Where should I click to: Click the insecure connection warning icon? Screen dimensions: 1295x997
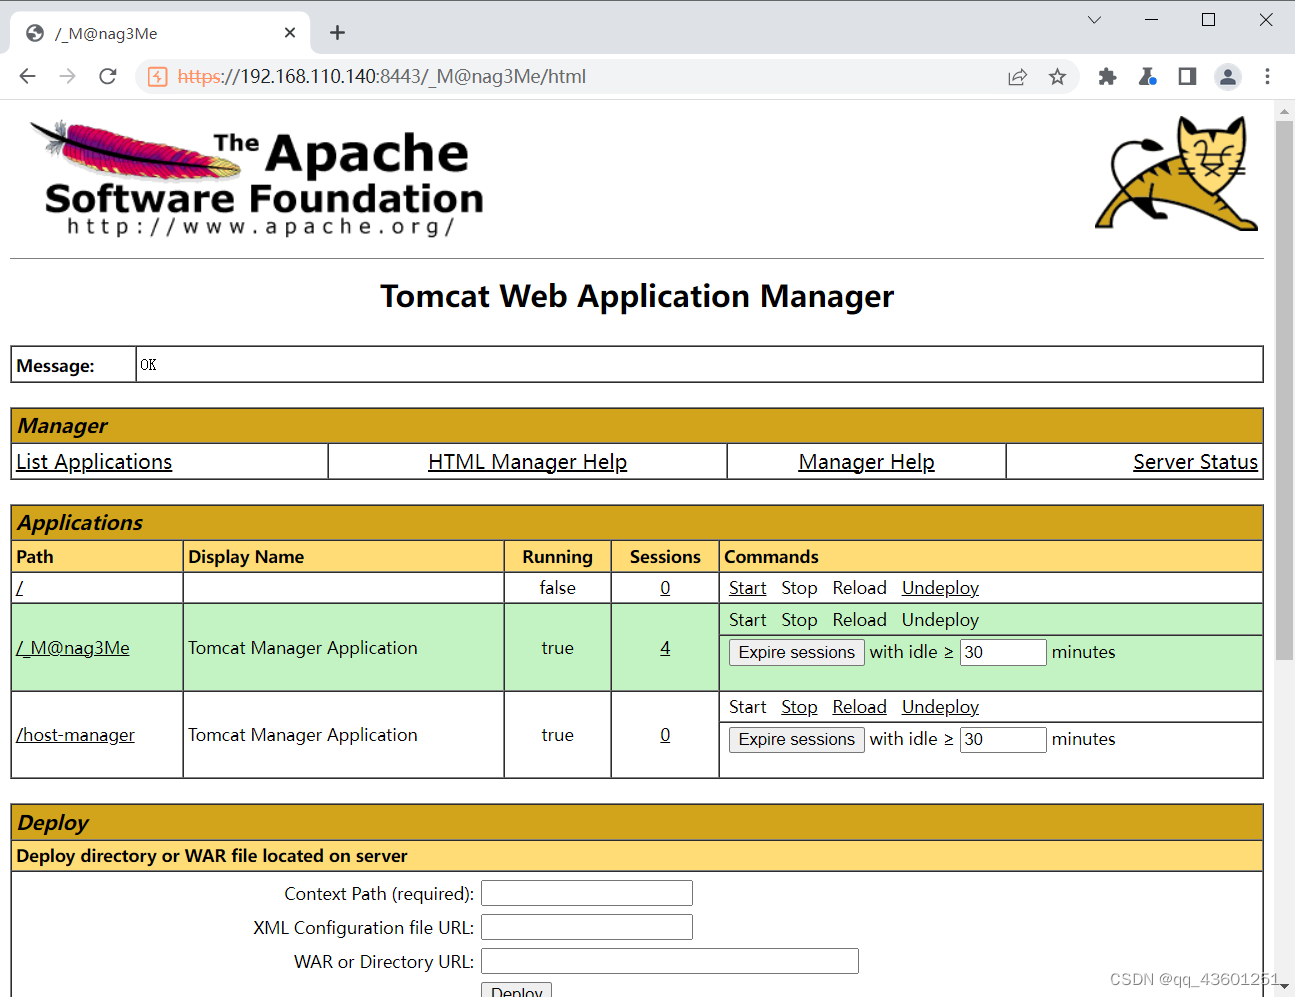click(x=157, y=77)
